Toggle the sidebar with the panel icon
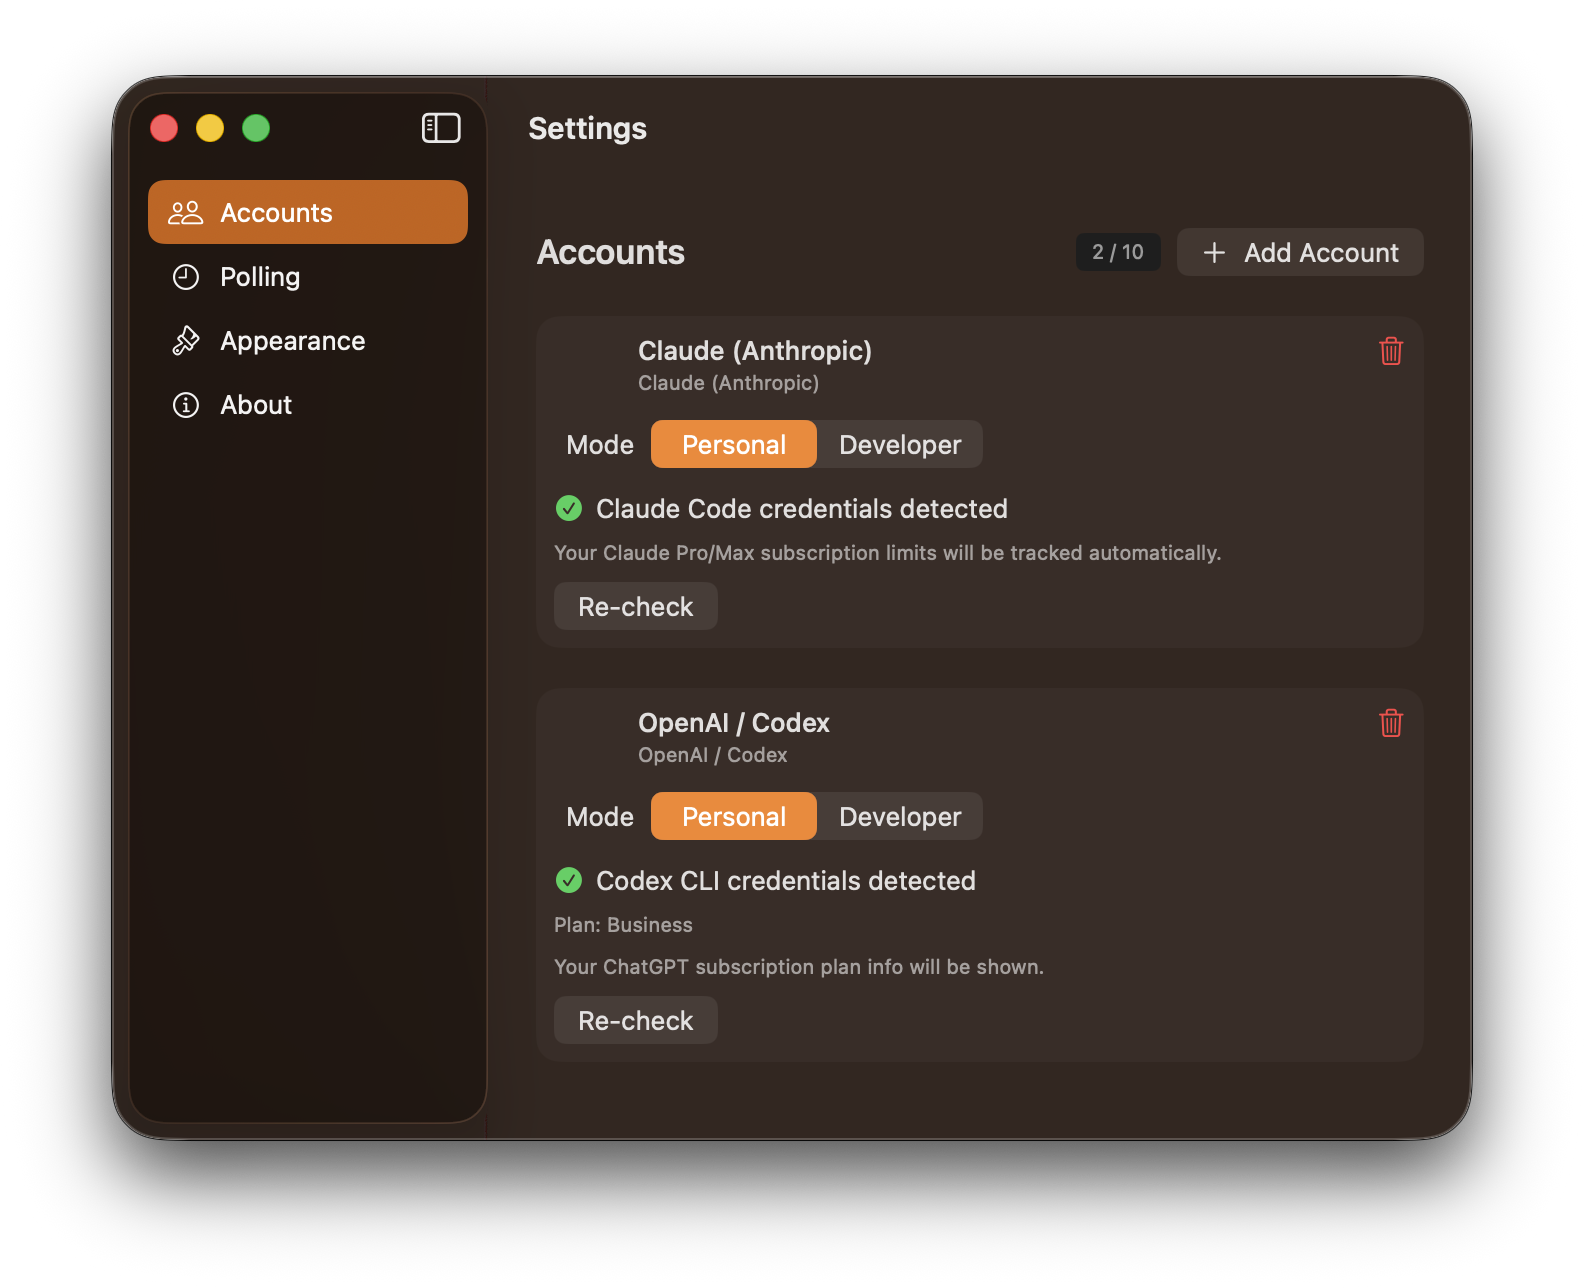The image size is (1584, 1288). 441,128
